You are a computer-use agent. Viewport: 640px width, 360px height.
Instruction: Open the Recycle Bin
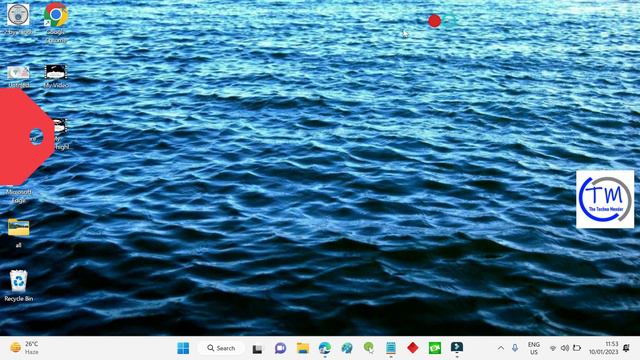(x=18, y=286)
